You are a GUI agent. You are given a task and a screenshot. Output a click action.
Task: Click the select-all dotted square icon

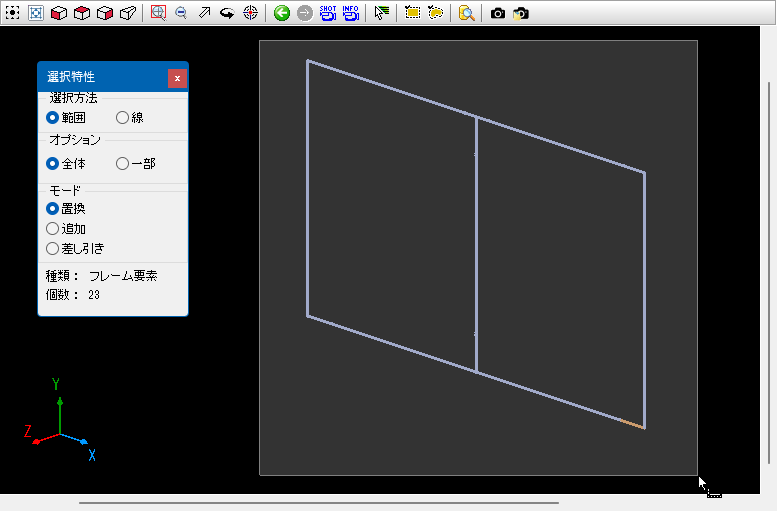point(12,13)
